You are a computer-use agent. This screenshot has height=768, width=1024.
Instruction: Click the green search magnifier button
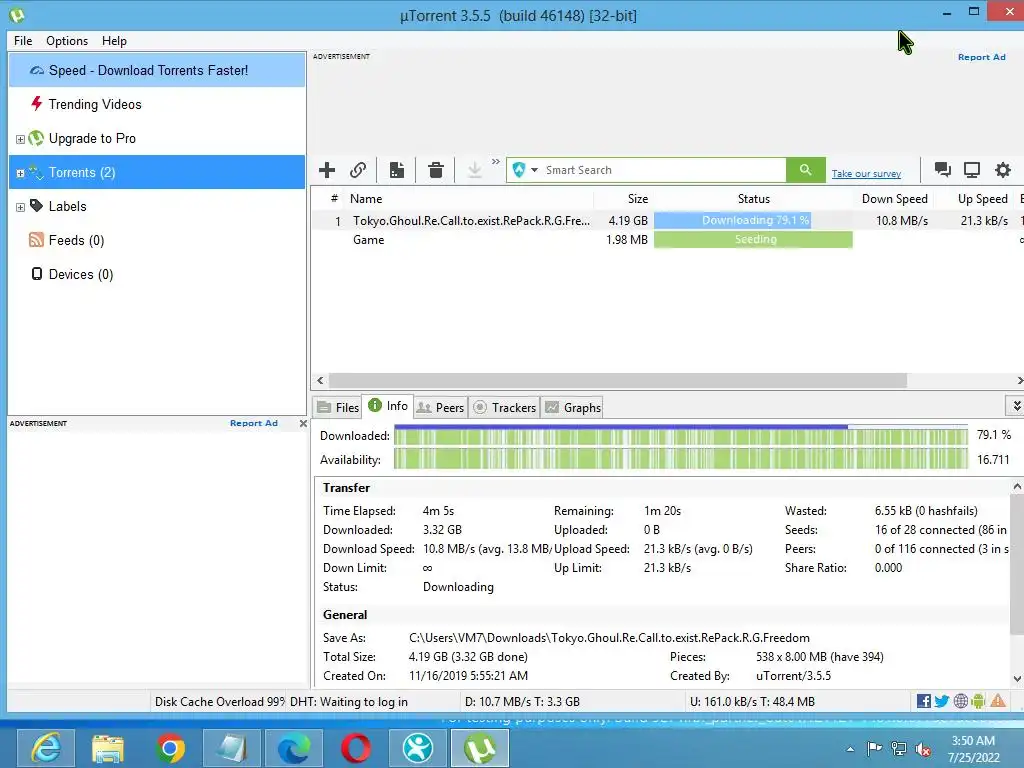click(x=806, y=170)
